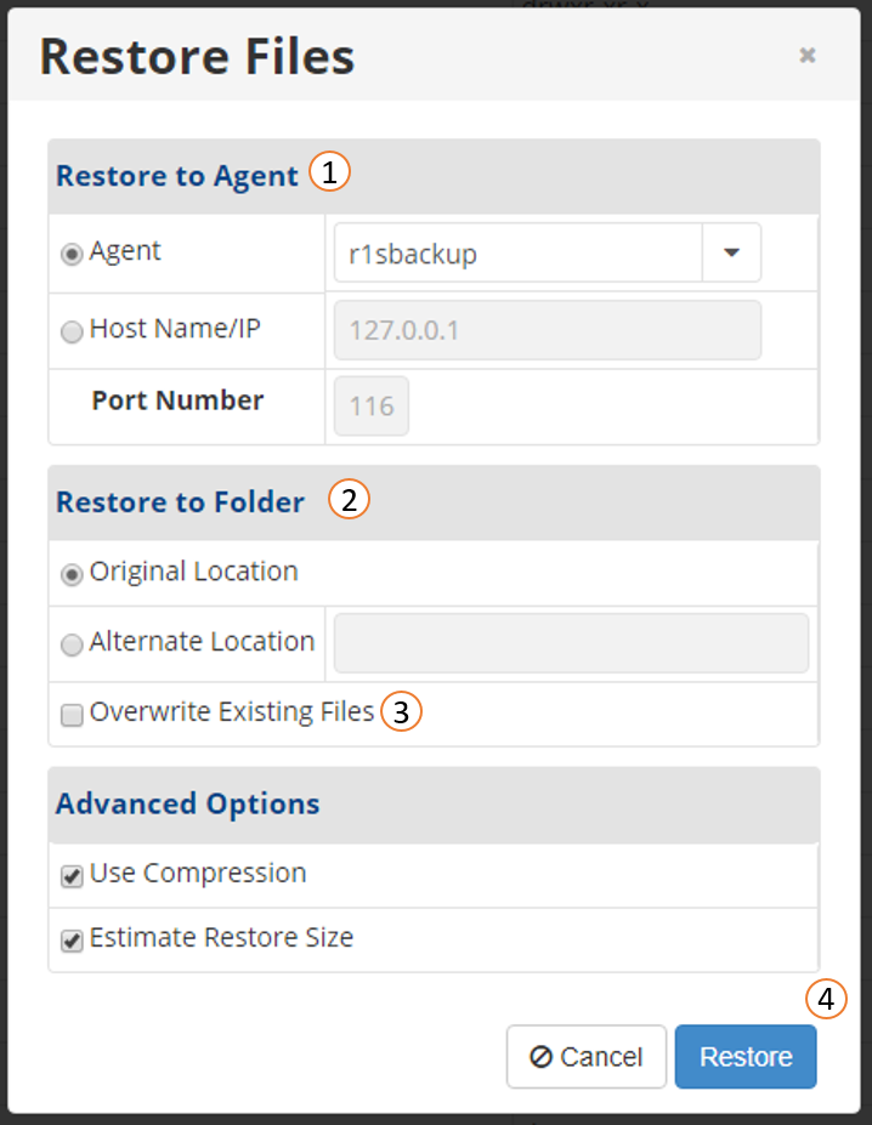Click the prohibition icon on the Cancel button

tap(540, 1056)
